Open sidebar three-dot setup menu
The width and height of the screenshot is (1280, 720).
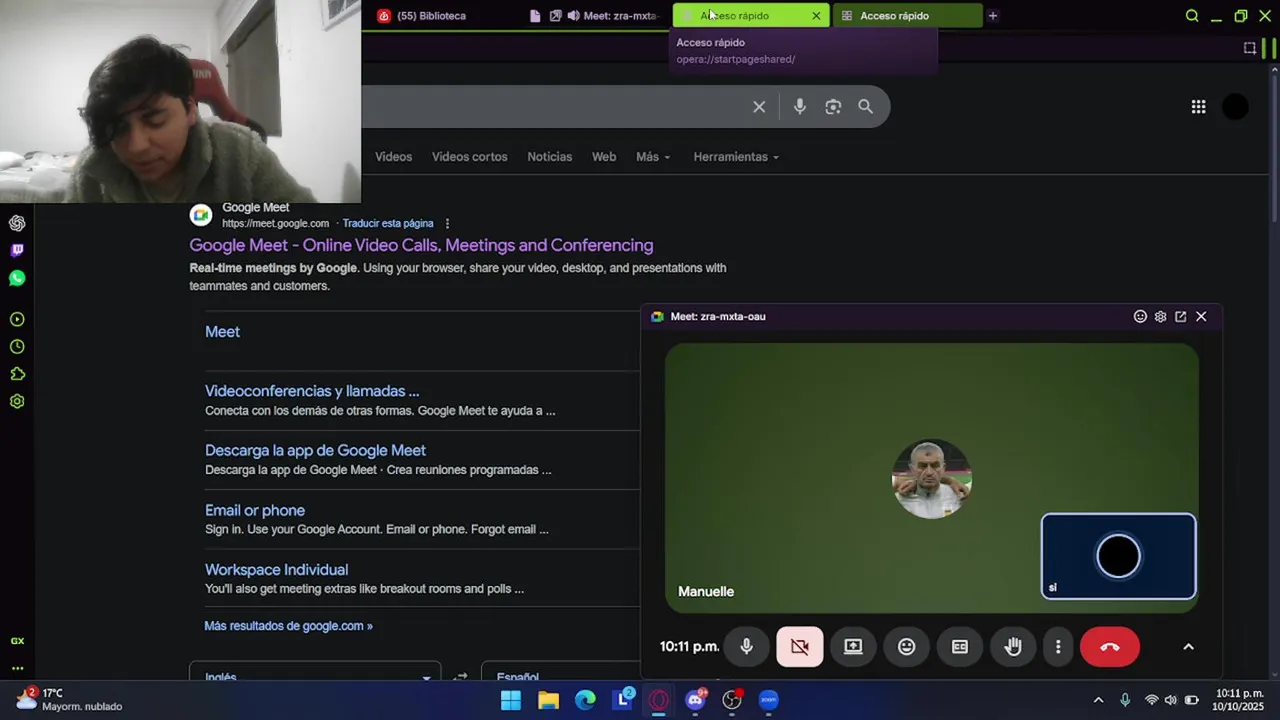(x=17, y=668)
